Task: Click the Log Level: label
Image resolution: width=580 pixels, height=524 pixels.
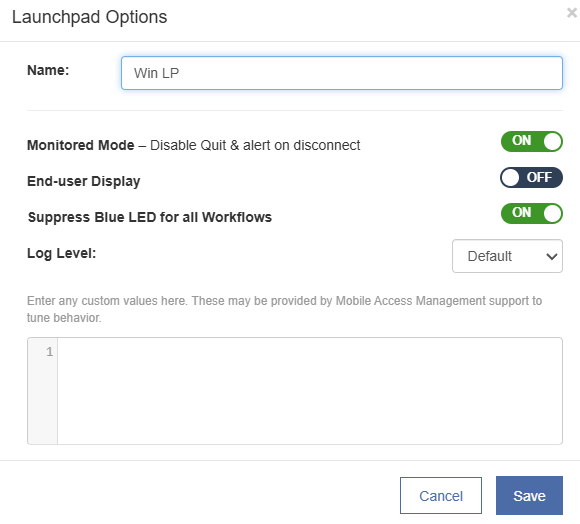Action: tap(61, 253)
